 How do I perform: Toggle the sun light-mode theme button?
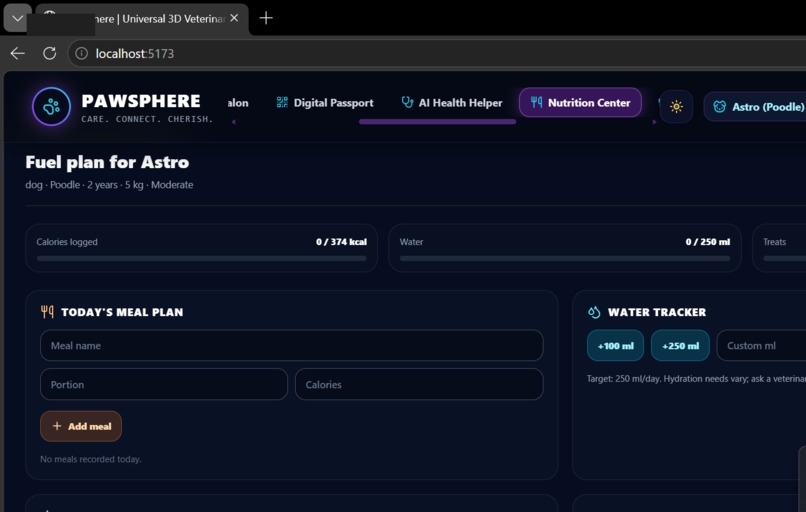coord(676,107)
